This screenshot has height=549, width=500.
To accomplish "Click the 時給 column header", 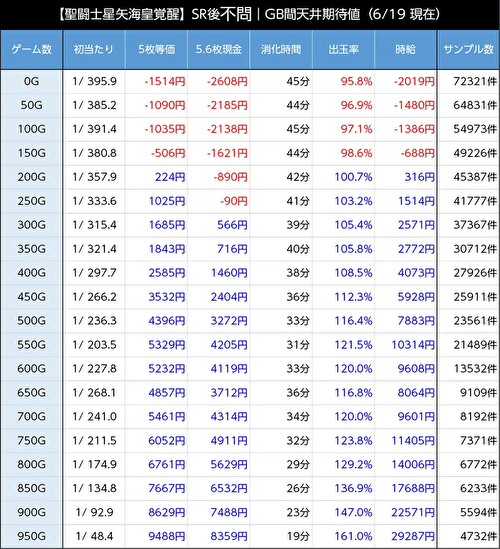I will [405, 49].
